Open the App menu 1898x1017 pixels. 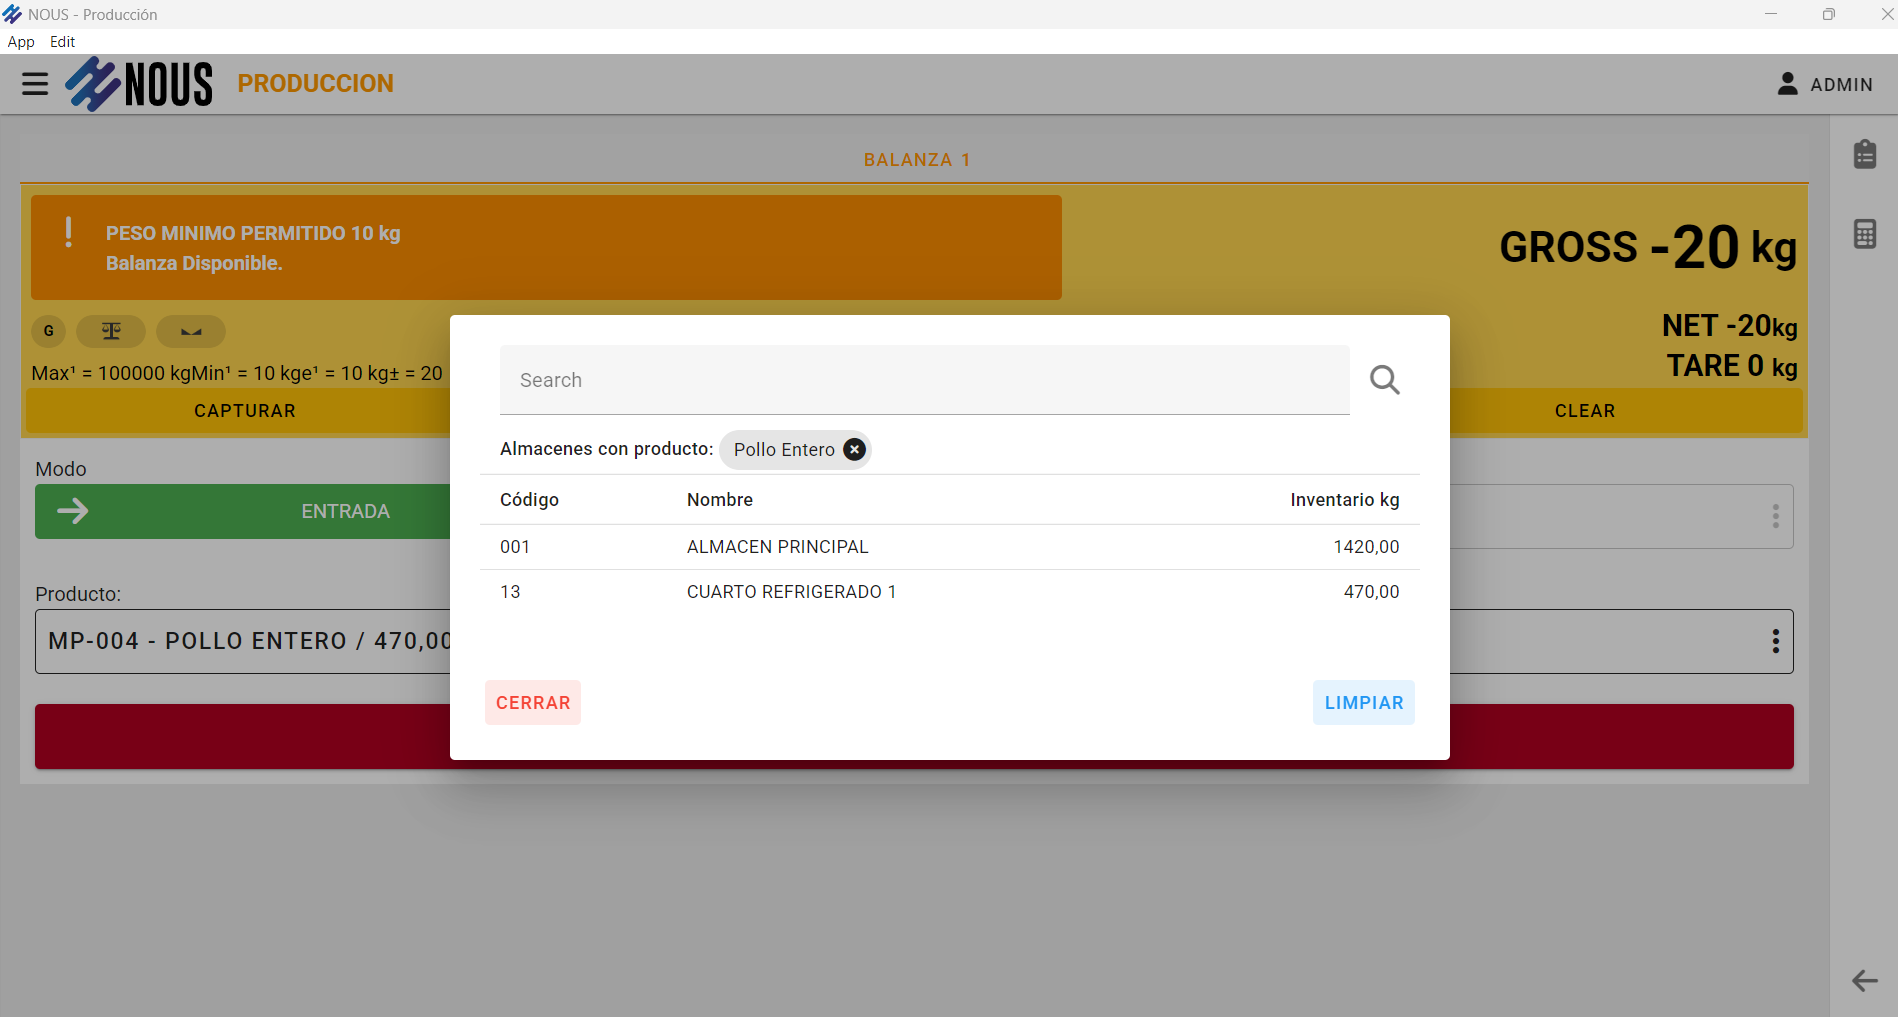click(21, 42)
